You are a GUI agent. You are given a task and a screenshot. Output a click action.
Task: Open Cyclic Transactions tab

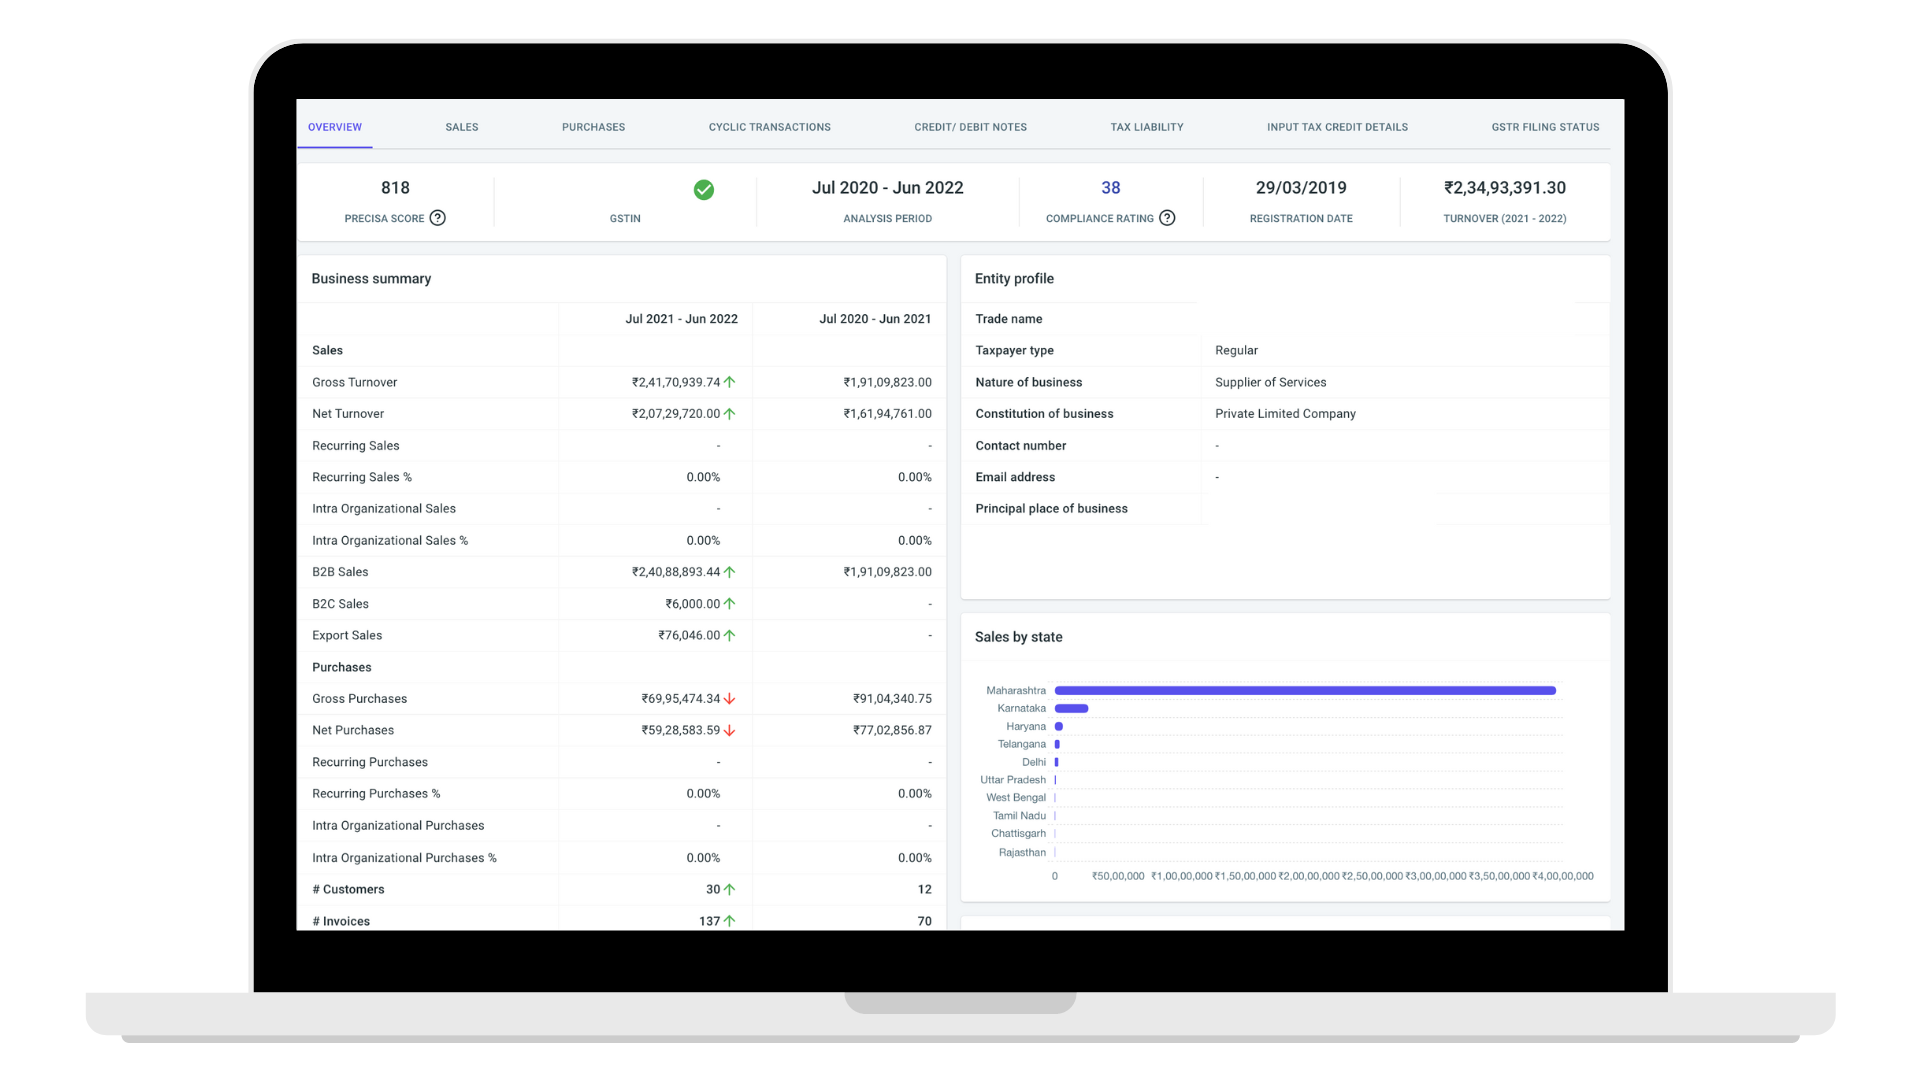(769, 127)
